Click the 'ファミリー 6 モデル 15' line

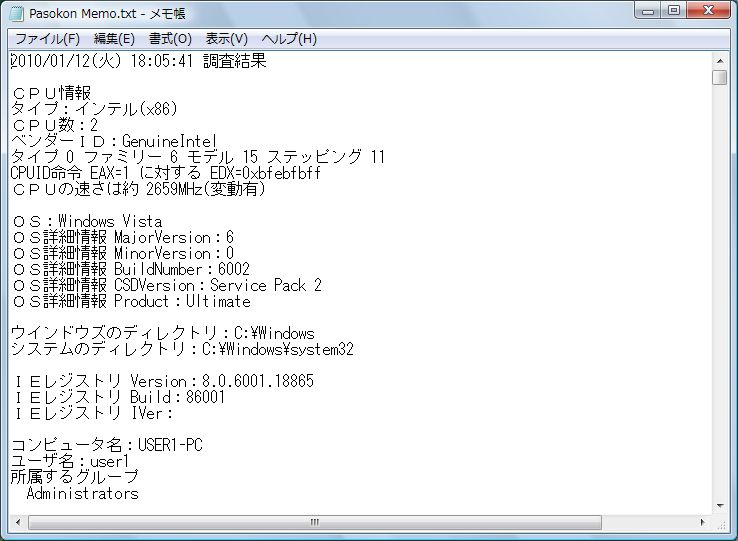[198, 157]
